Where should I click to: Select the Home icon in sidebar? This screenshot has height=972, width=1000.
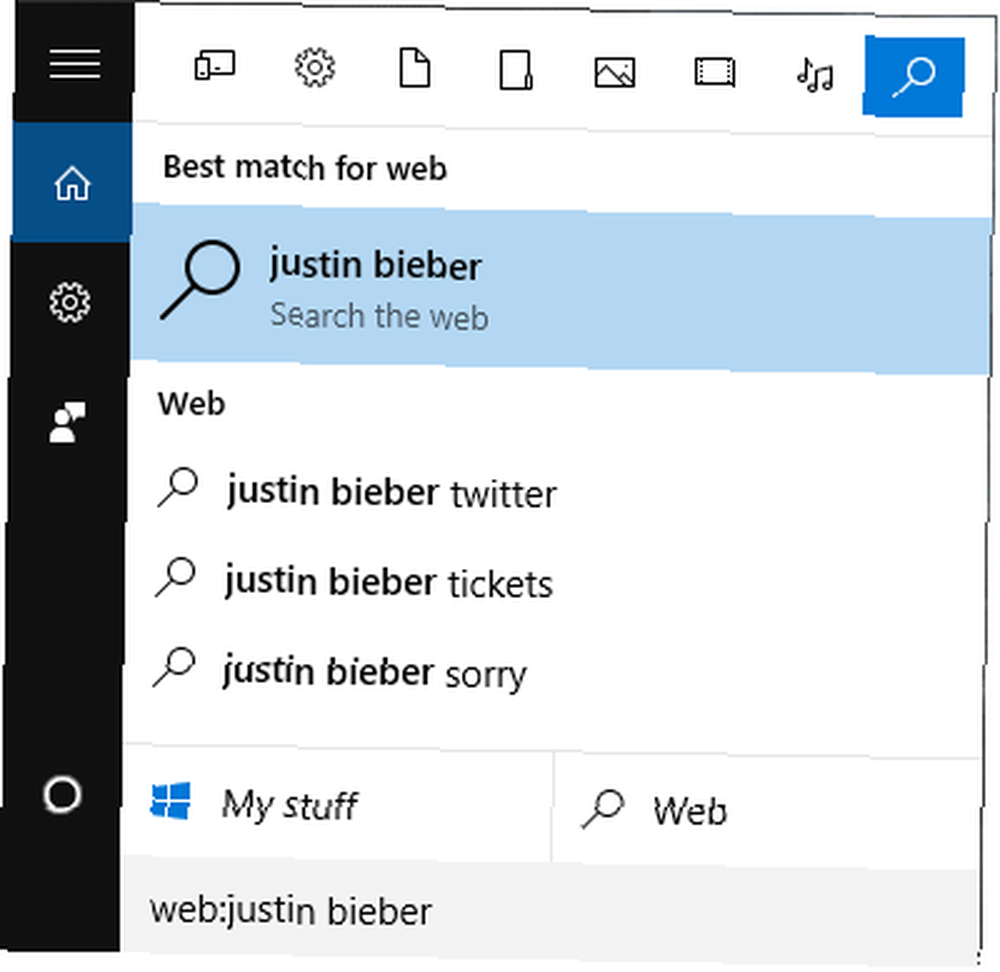tap(72, 183)
